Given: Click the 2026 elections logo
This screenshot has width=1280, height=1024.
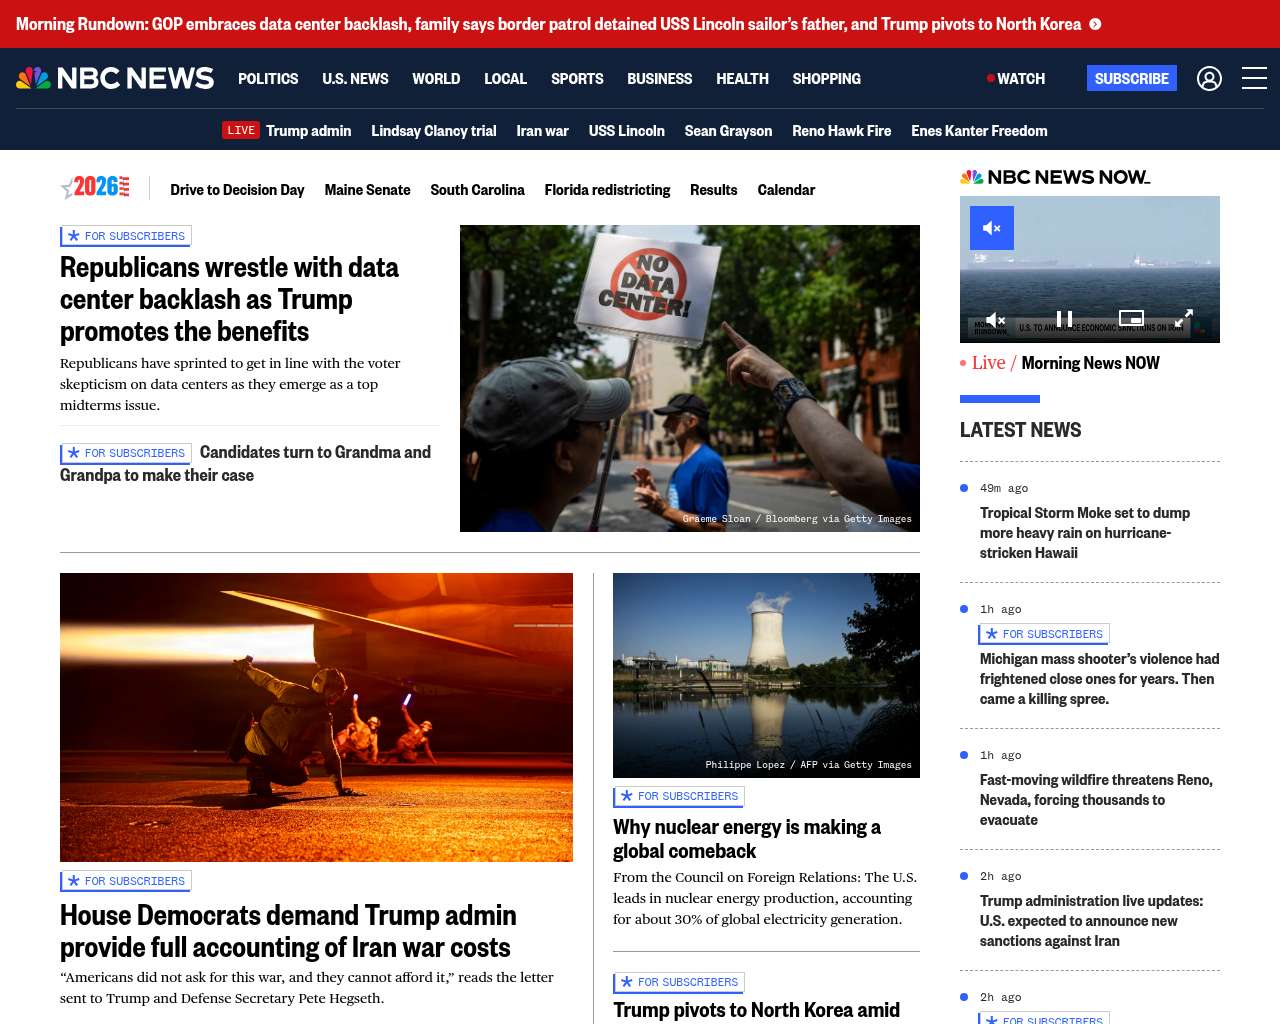Looking at the screenshot, I should click(x=95, y=187).
